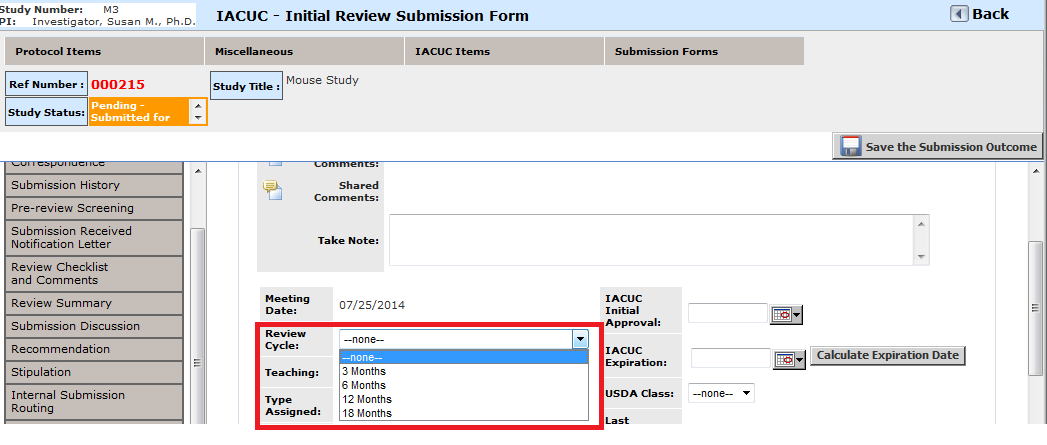The width and height of the screenshot is (1047, 445).
Task: Choose 18 Months review cycle
Action: point(463,414)
